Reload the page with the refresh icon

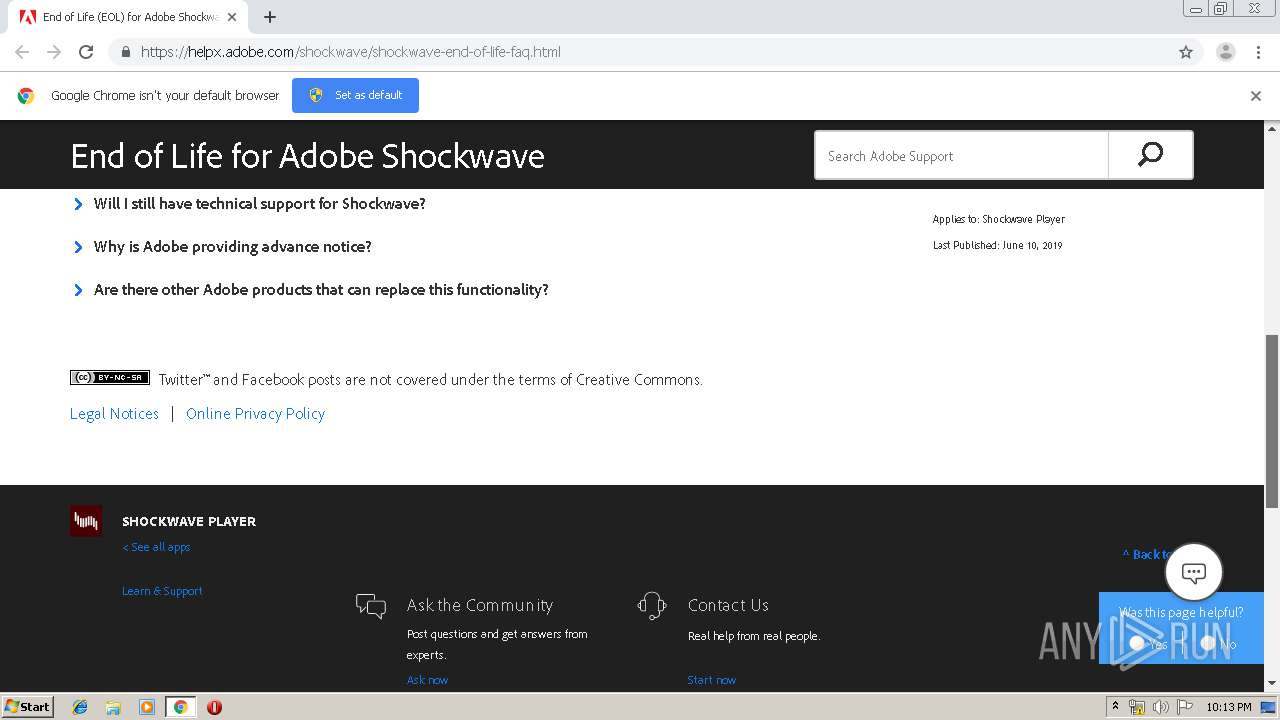[86, 52]
